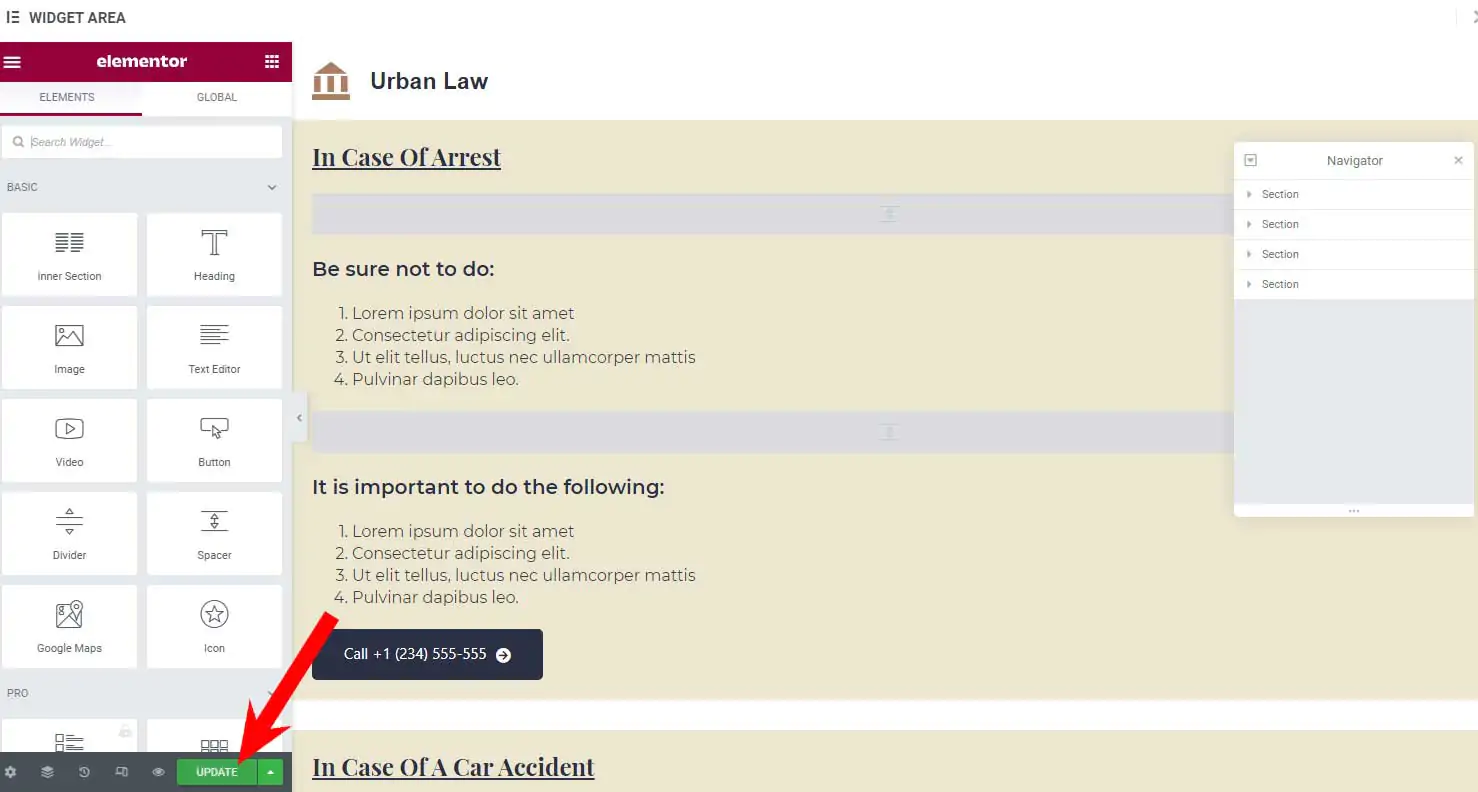Open the widgets grid icon in header

(x=272, y=62)
